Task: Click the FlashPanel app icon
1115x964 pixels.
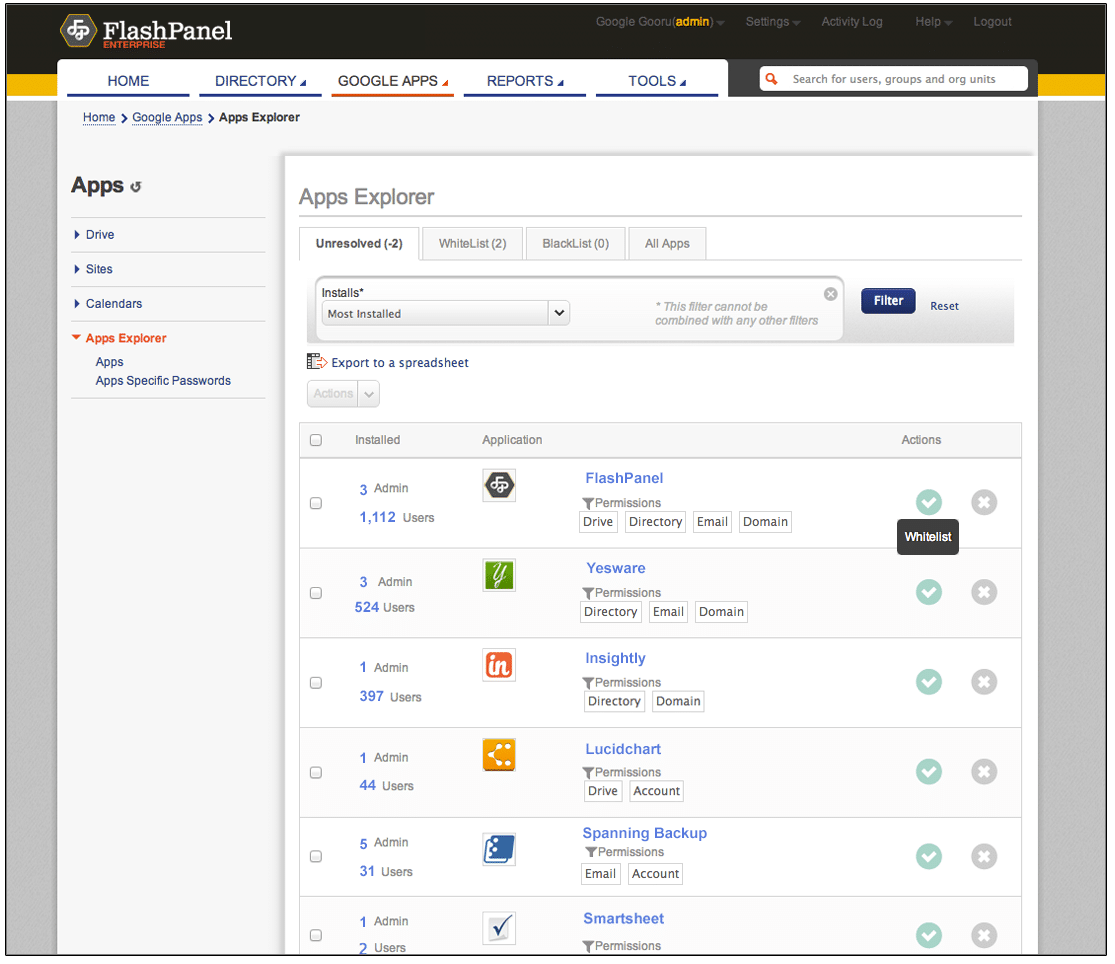Action: point(499,486)
